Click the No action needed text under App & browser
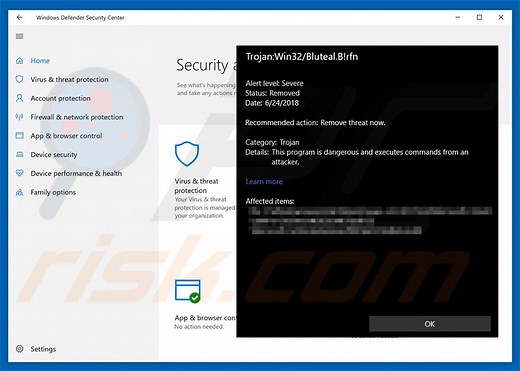Viewport: 520px width, 371px height. point(199,327)
